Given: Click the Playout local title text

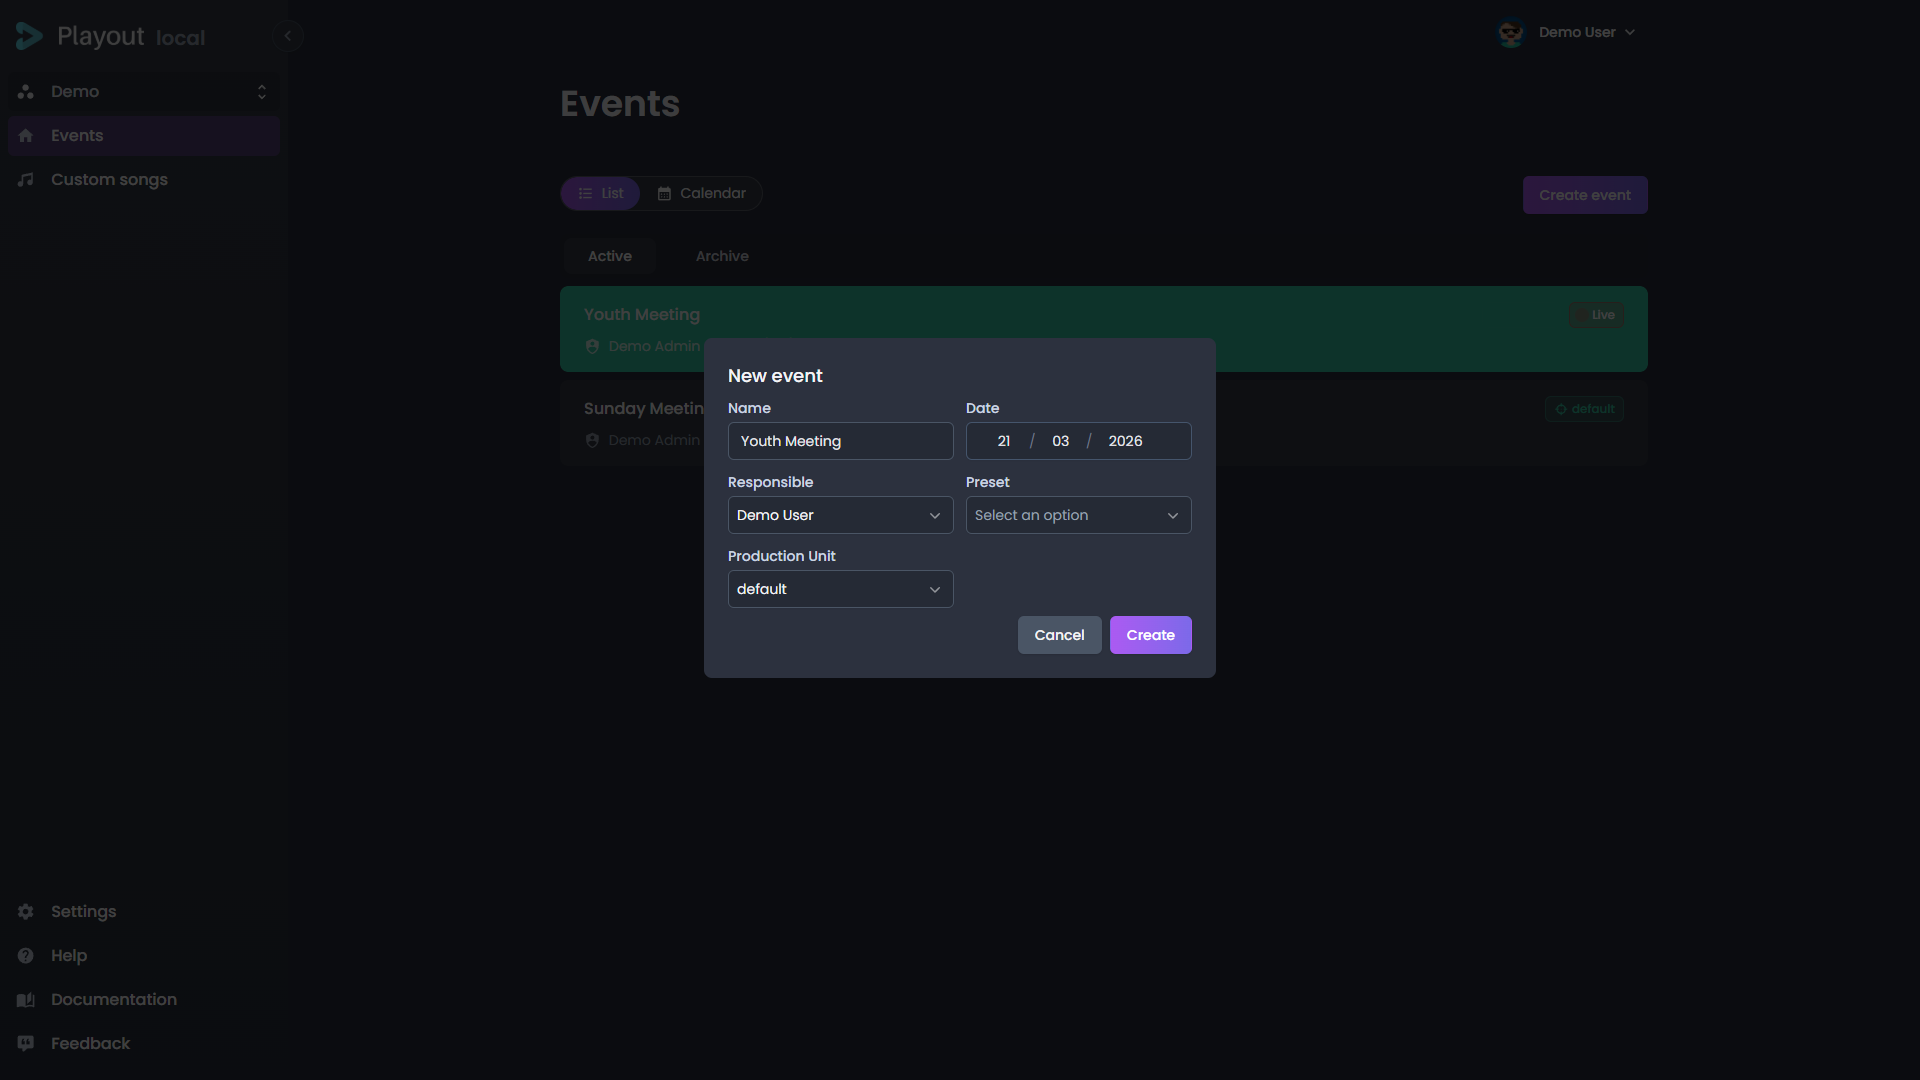Looking at the screenshot, I should pyautogui.click(x=131, y=37).
